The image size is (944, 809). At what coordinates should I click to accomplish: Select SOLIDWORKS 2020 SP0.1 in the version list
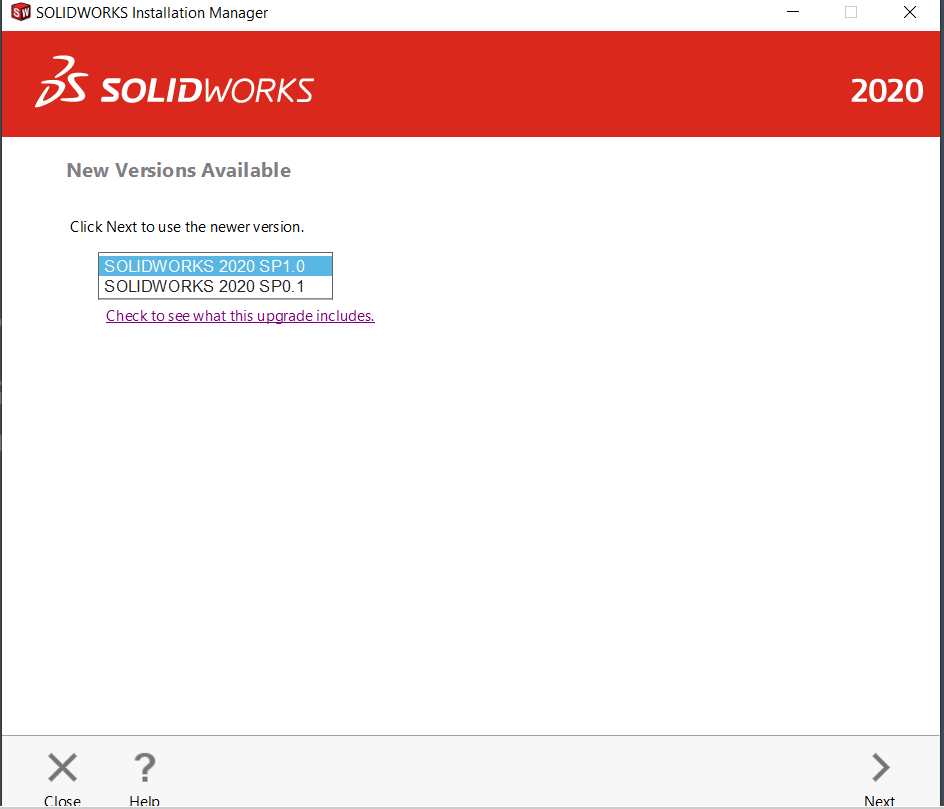[x=216, y=286]
